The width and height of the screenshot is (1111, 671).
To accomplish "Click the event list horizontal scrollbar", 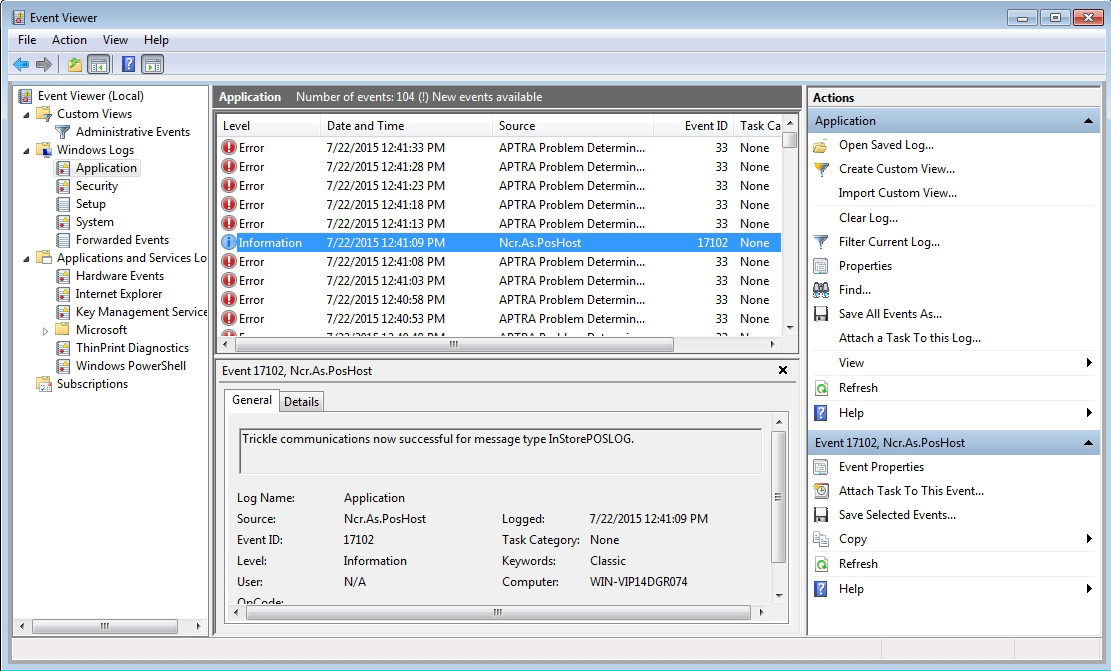I will [x=452, y=344].
